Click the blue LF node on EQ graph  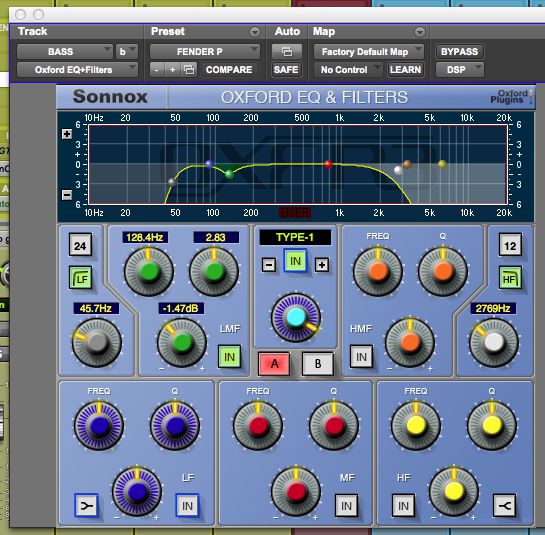pos(209,164)
